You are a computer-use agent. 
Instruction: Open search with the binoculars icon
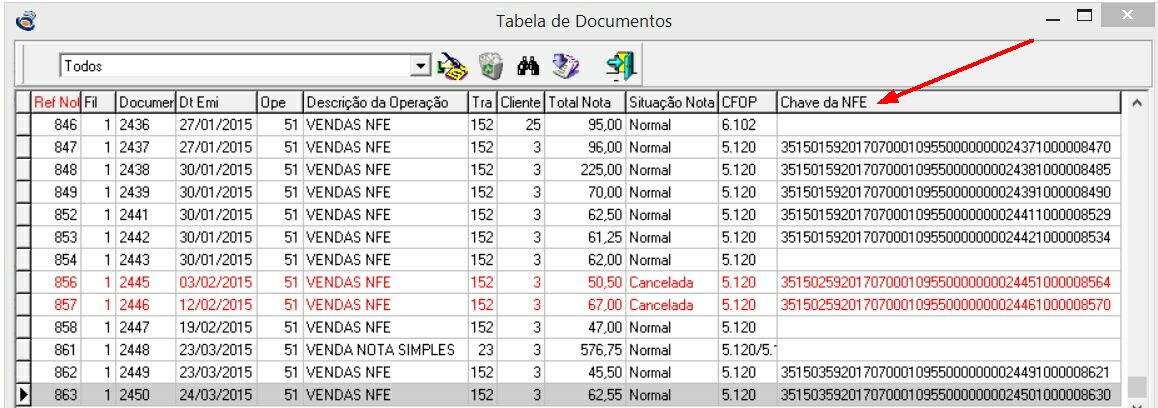pyautogui.click(x=529, y=67)
